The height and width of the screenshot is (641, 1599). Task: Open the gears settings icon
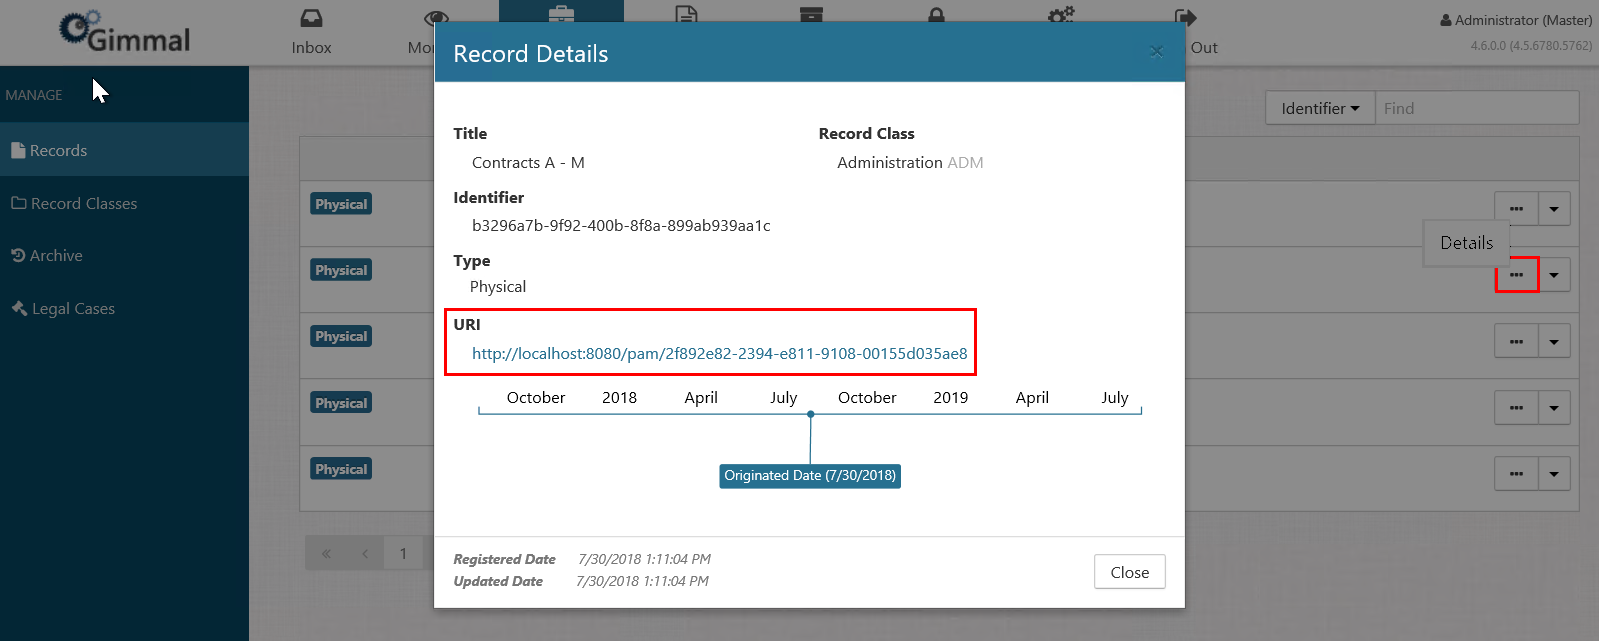(1061, 15)
